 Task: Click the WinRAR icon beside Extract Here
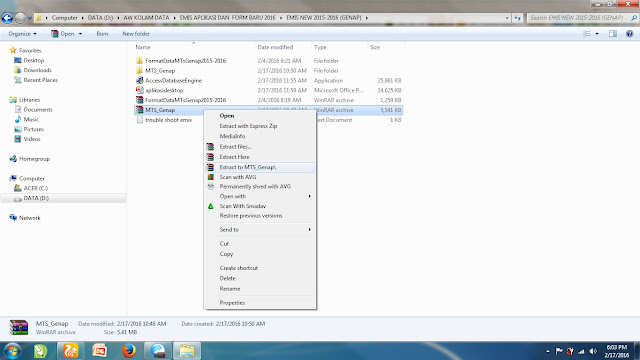(x=210, y=157)
